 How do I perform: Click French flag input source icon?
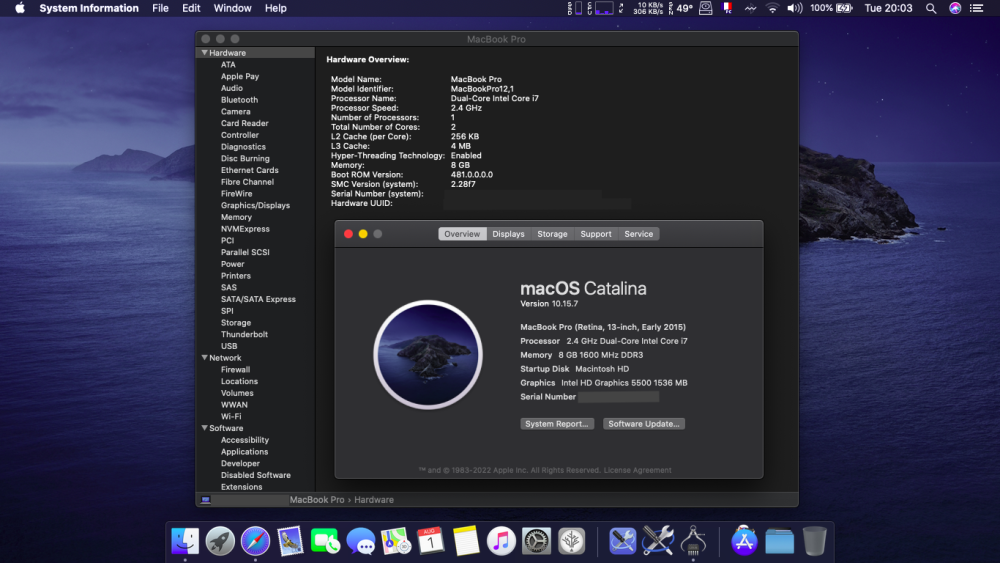727,8
